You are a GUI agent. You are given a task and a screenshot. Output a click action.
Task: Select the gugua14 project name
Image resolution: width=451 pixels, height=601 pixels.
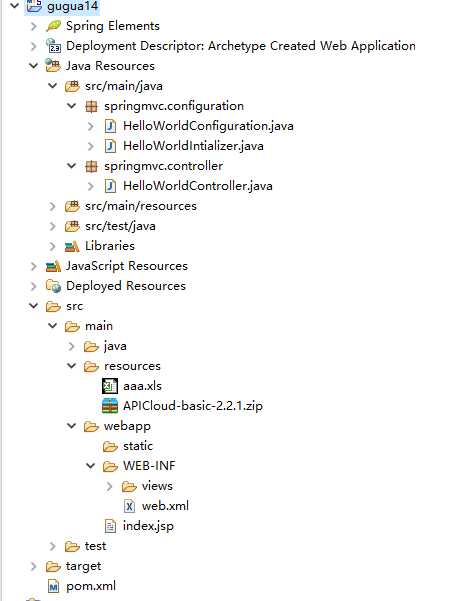click(72, 7)
